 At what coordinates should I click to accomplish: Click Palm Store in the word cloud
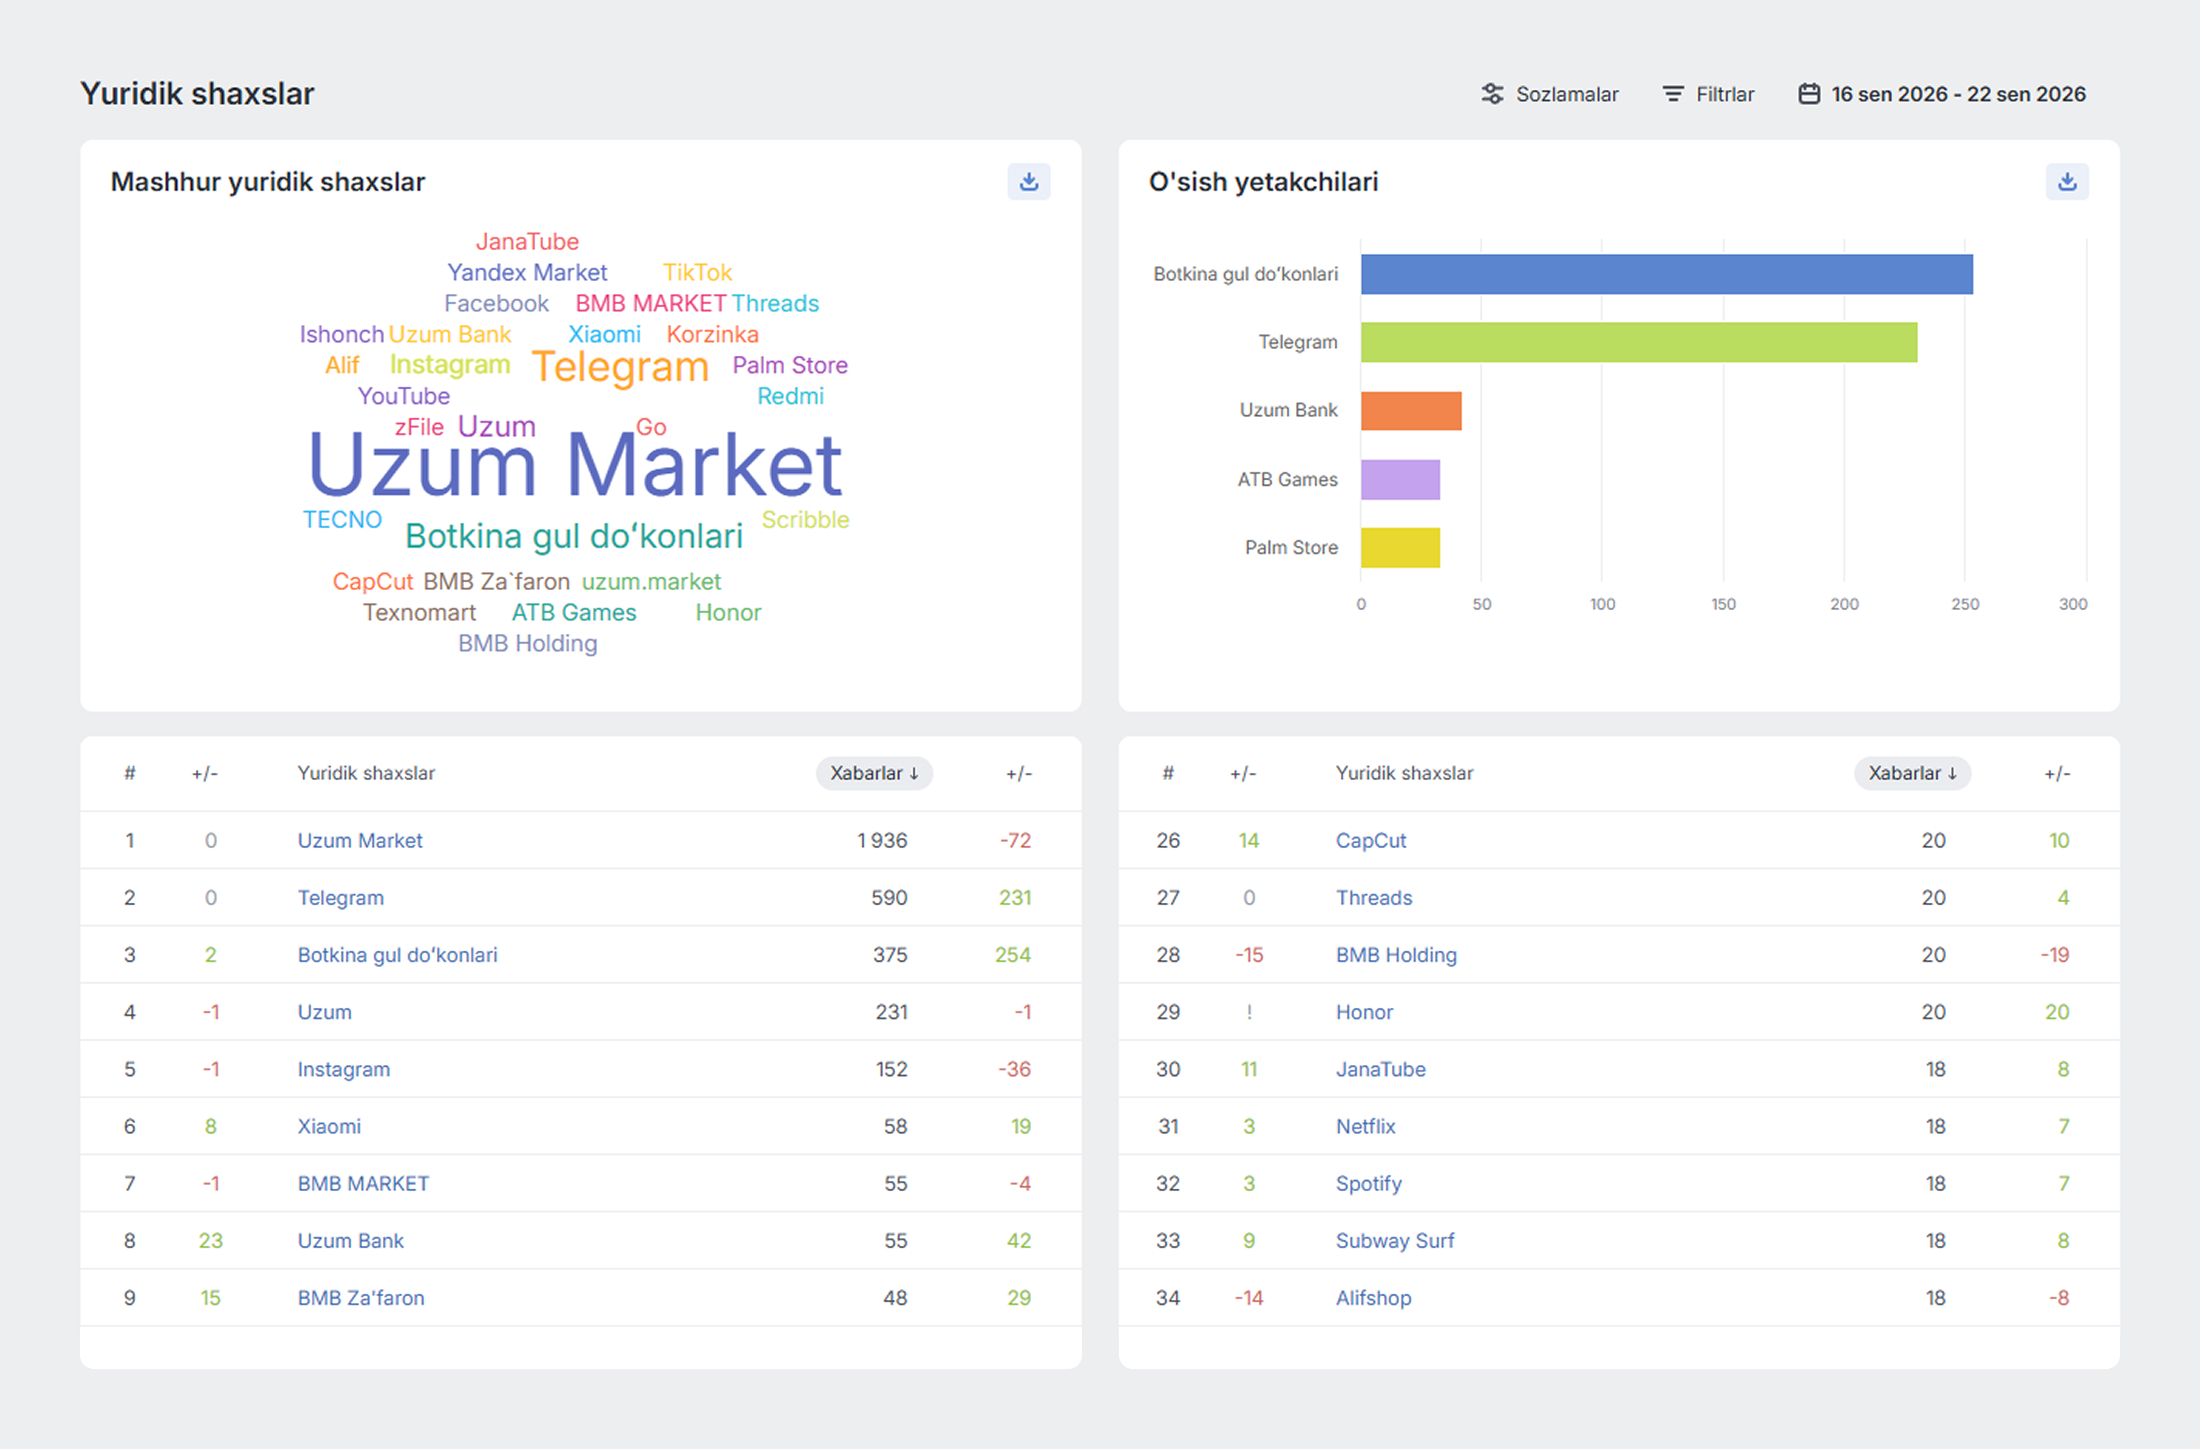click(790, 365)
